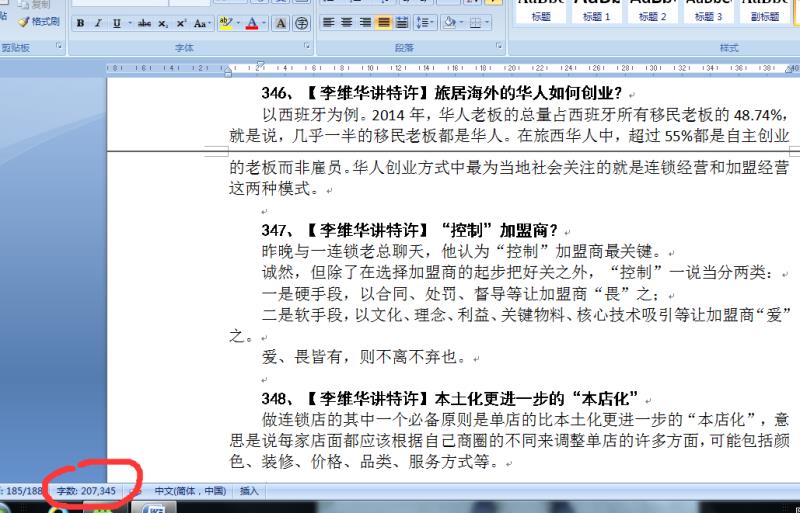Open the Paragraph (段落) dialog launcher

click(x=499, y=46)
